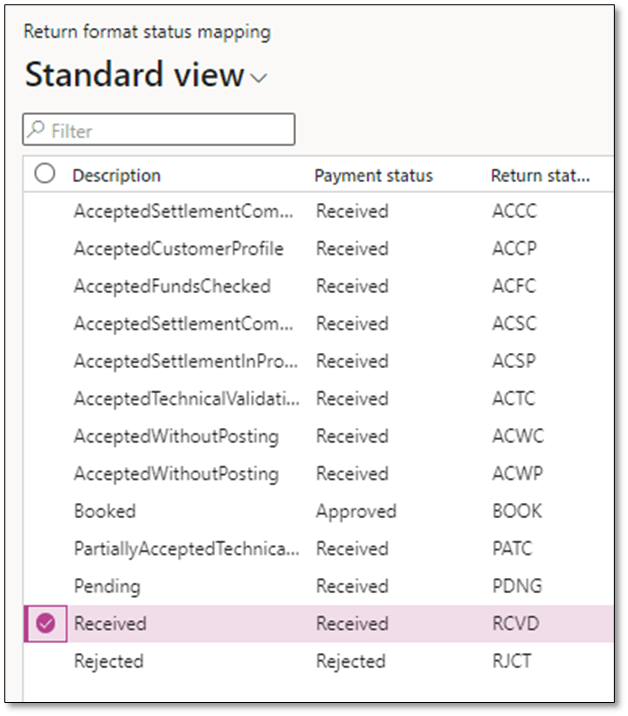Screen dimensions: 628x716
Task: Click the Standard view title
Action: (x=135, y=75)
